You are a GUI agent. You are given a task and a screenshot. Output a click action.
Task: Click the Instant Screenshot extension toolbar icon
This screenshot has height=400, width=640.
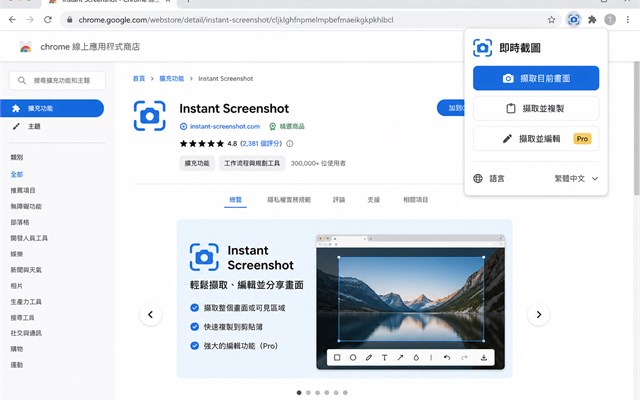point(573,20)
